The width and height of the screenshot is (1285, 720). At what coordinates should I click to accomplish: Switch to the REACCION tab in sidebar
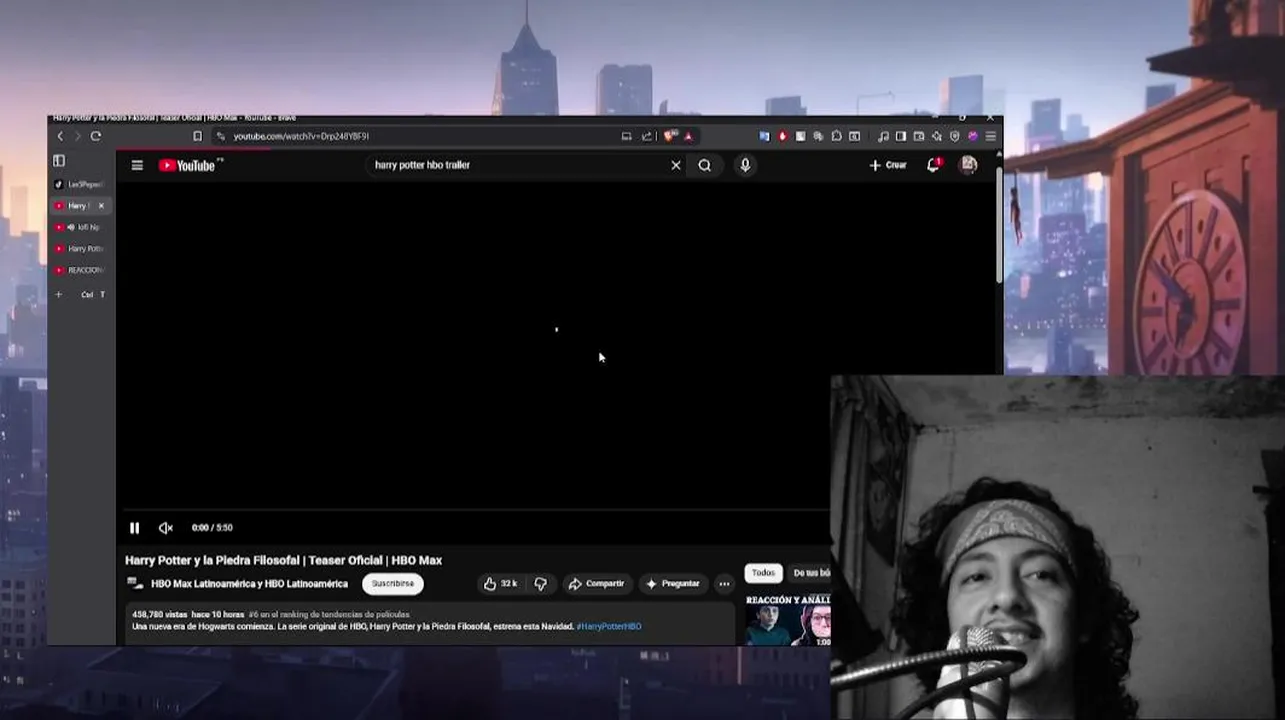(79, 270)
